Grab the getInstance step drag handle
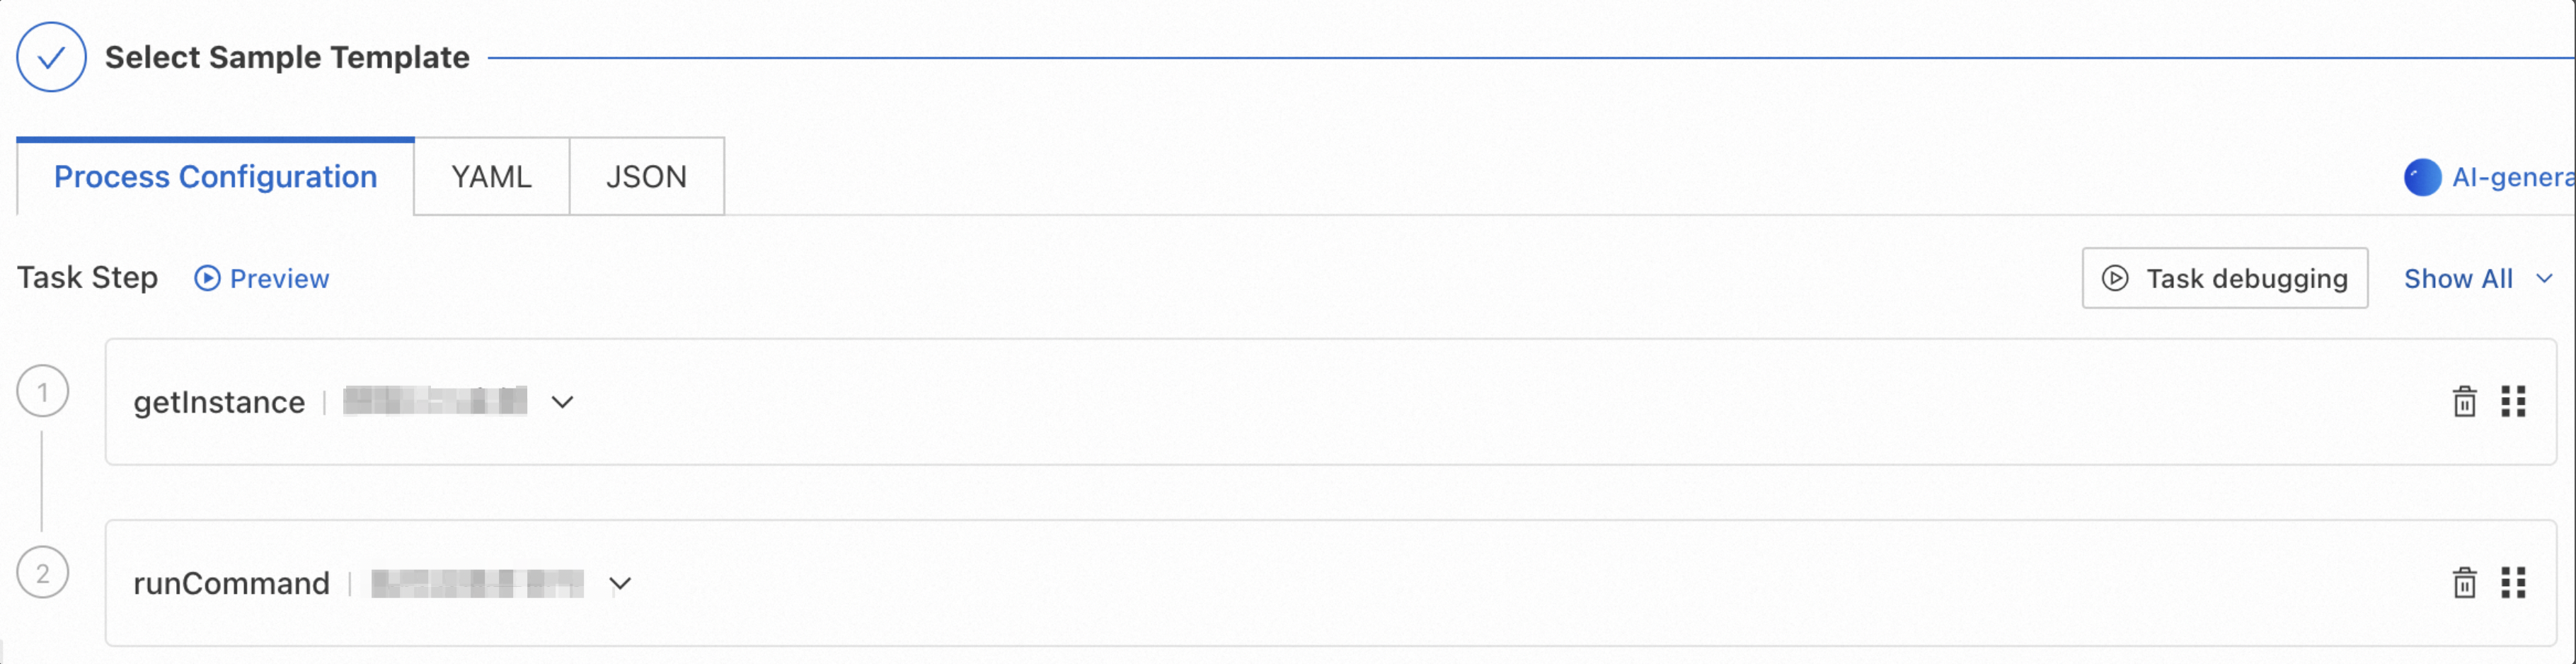Viewport: 2576px width, 664px height. pos(2513,402)
